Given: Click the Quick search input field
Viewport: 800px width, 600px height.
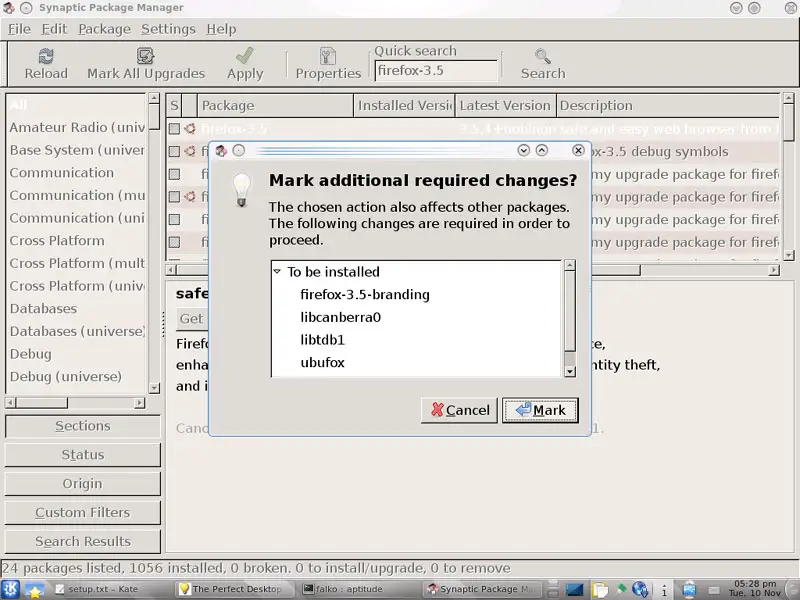Looking at the screenshot, I should coord(436,70).
